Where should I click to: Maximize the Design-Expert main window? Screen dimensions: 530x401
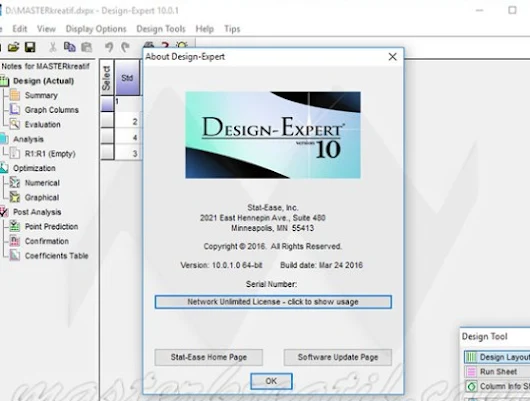(x=512, y=10)
